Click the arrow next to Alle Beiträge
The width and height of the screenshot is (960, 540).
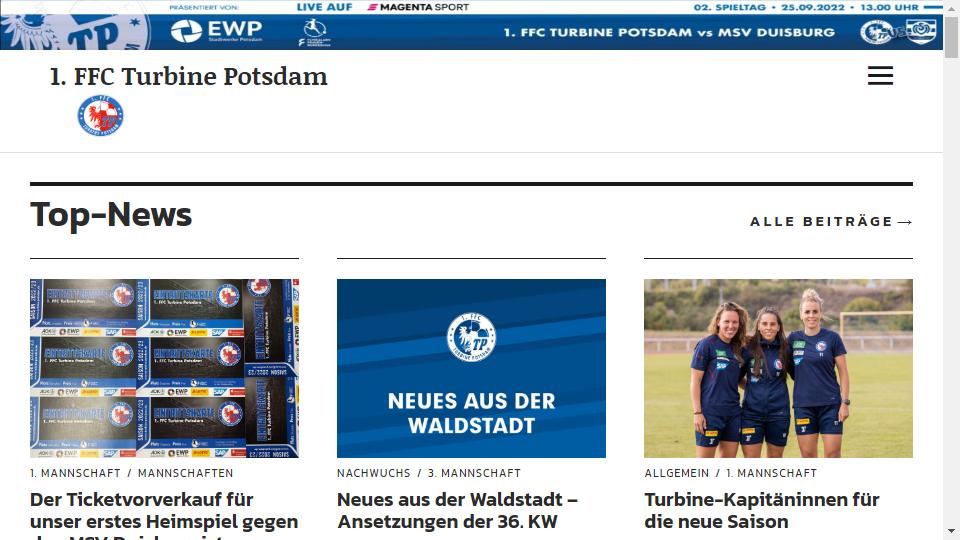[905, 222]
